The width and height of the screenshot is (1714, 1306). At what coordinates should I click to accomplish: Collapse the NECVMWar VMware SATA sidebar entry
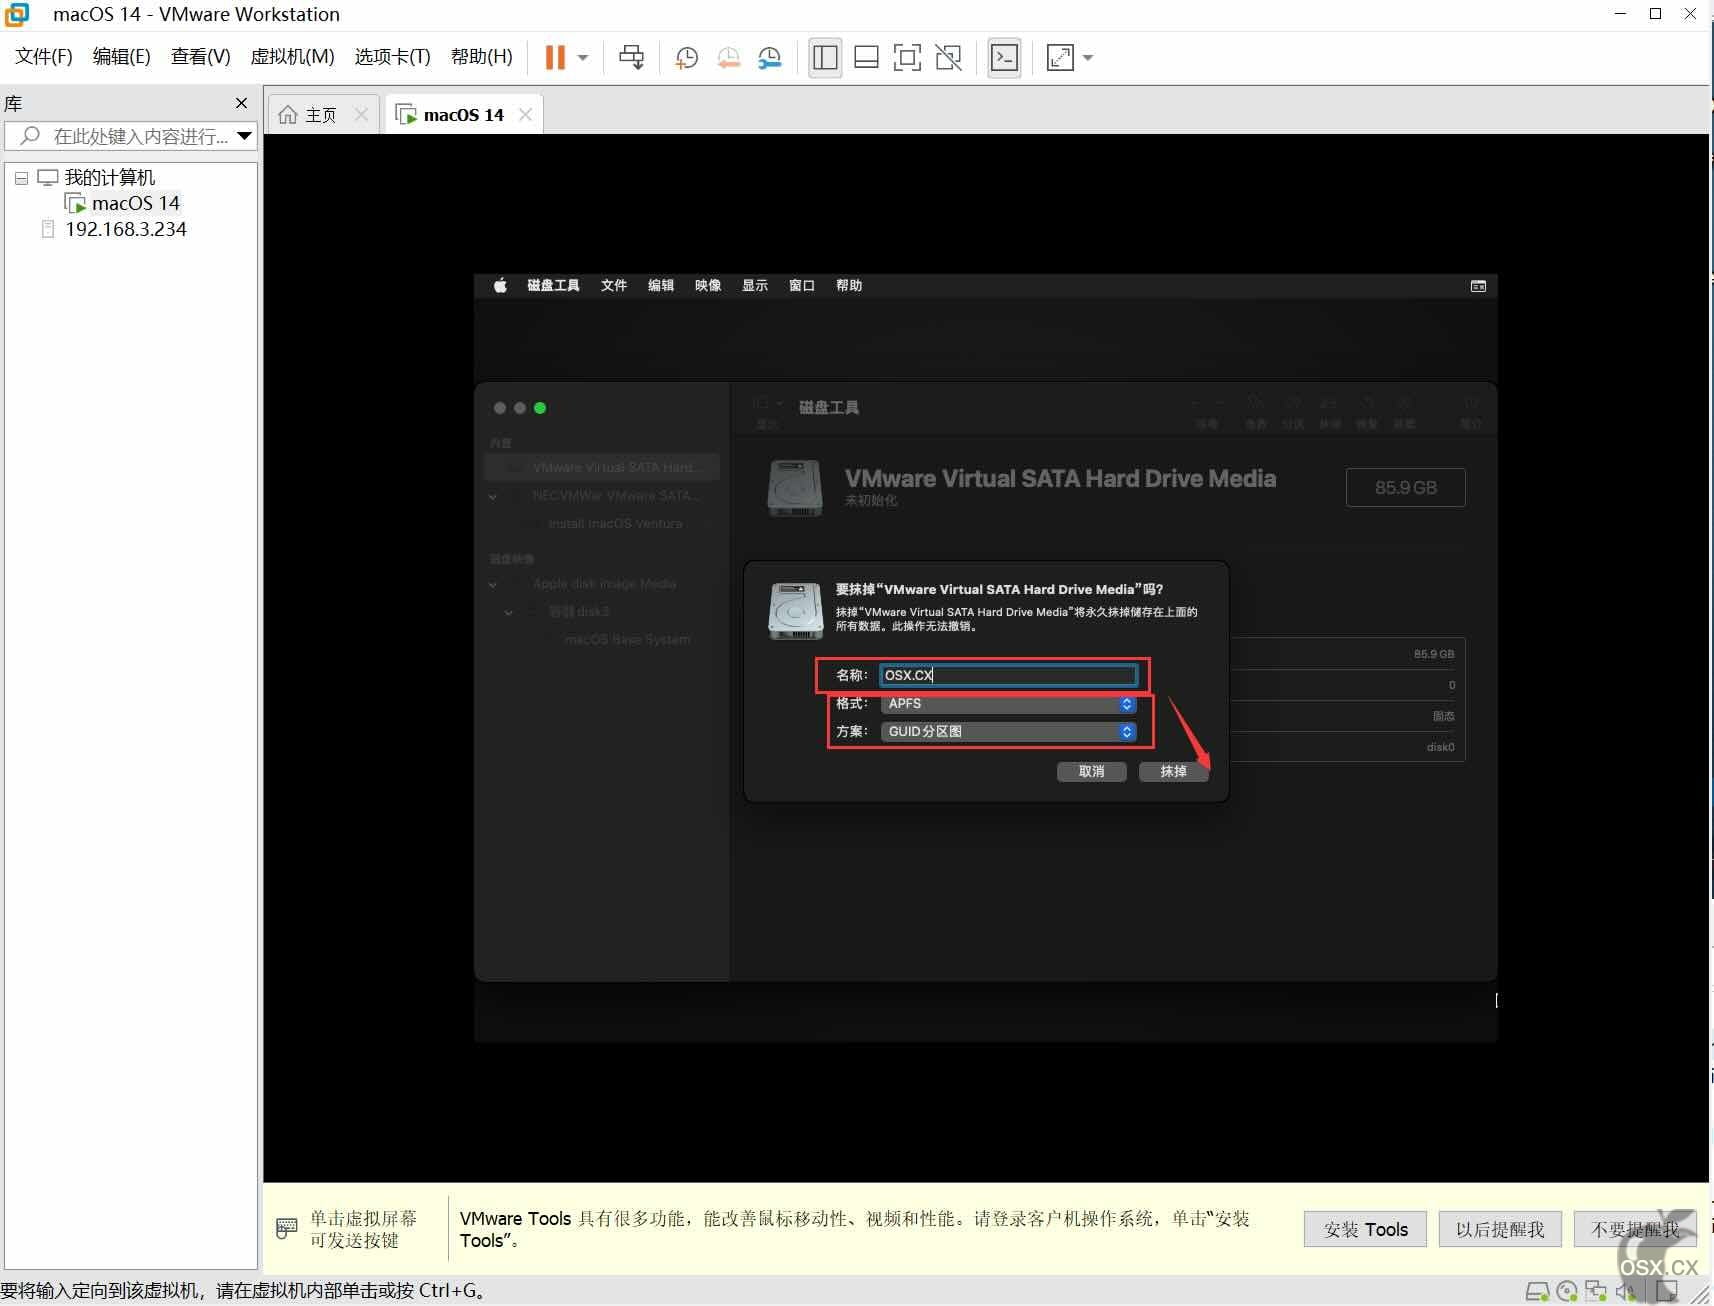coord(493,496)
